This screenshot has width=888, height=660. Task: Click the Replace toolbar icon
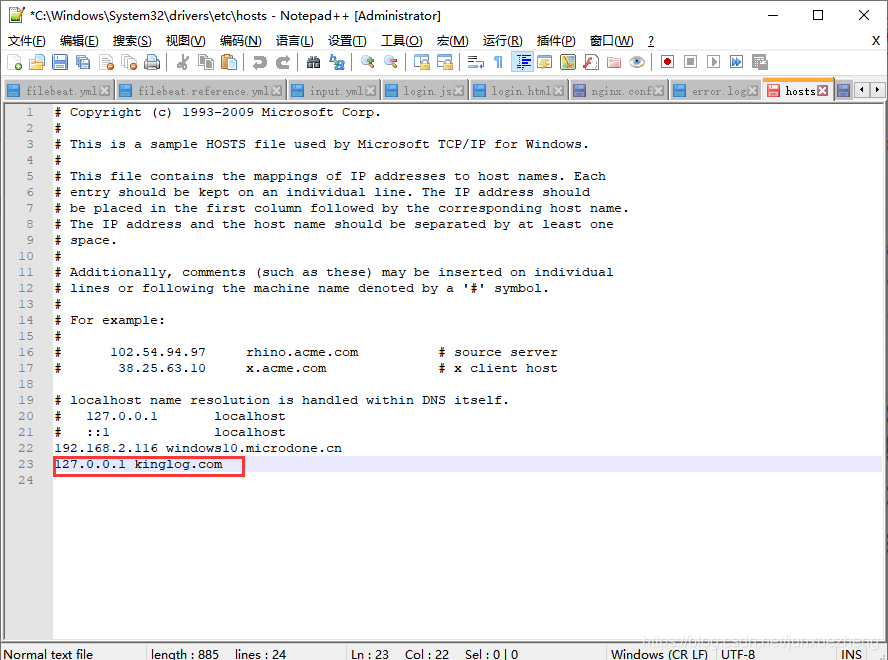tap(336, 62)
